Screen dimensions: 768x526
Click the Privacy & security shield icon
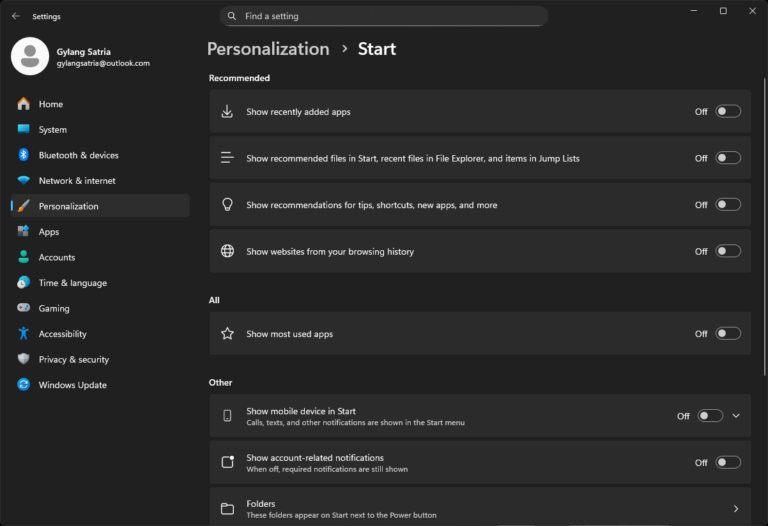23,359
